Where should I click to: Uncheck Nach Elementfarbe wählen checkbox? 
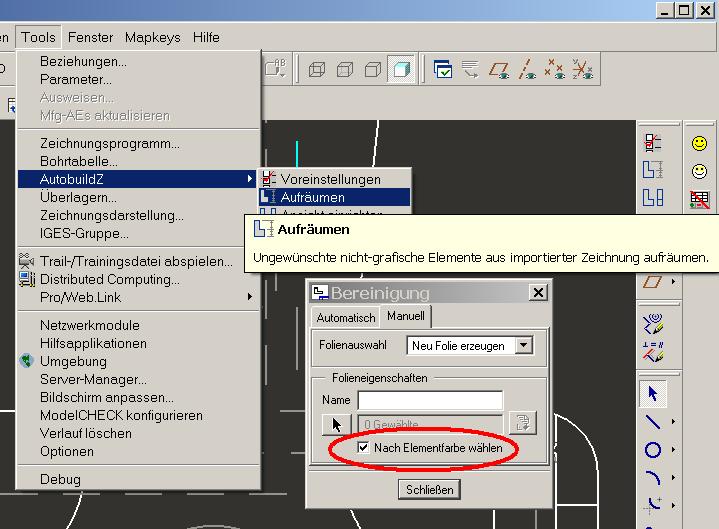pyautogui.click(x=362, y=448)
